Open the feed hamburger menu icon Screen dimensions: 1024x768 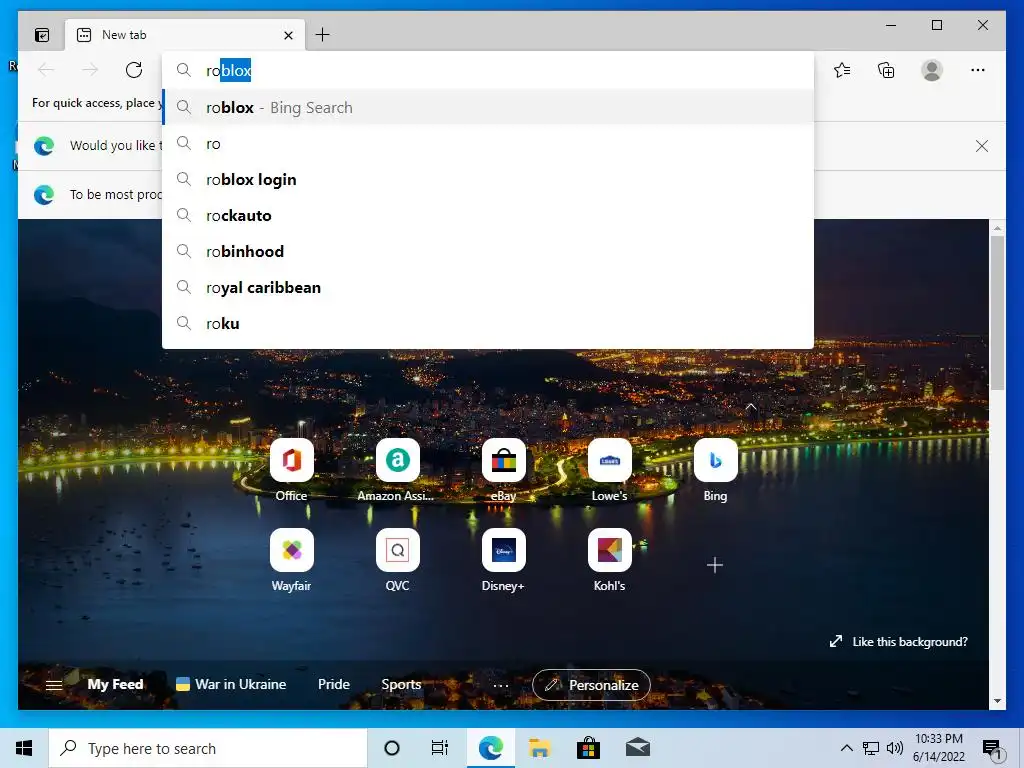coord(54,685)
